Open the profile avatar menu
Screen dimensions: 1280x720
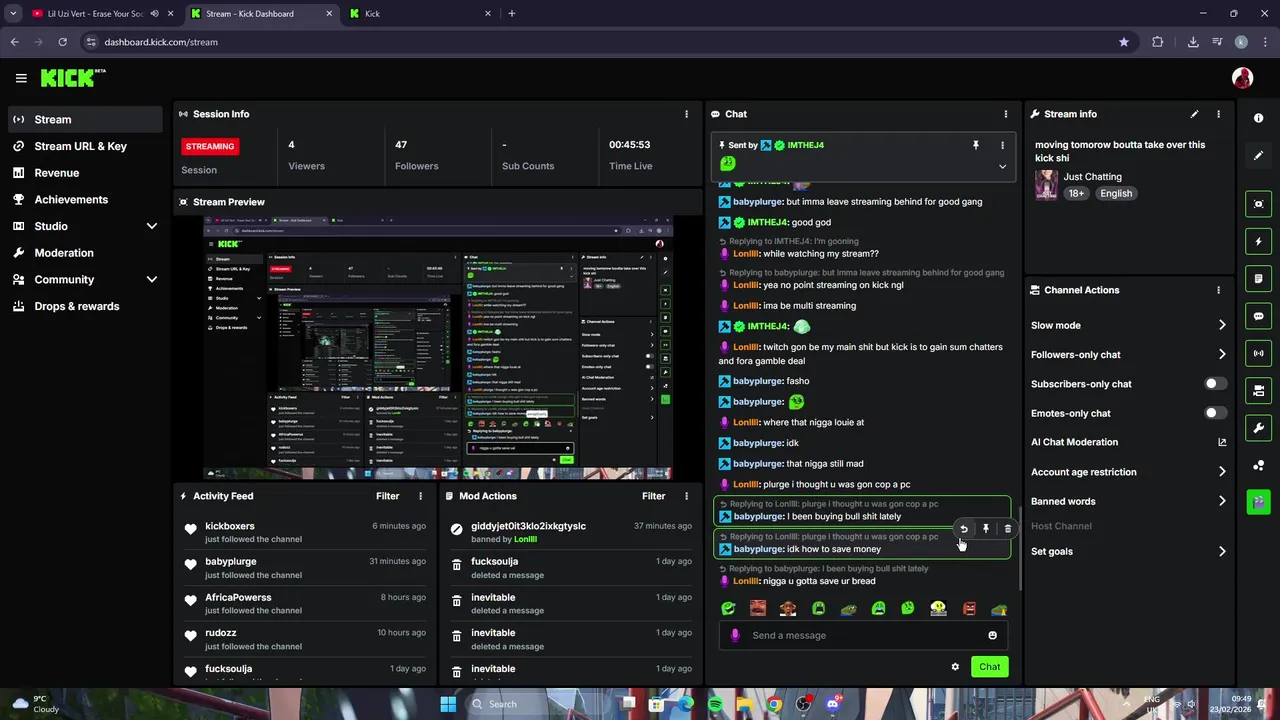pos(1242,78)
